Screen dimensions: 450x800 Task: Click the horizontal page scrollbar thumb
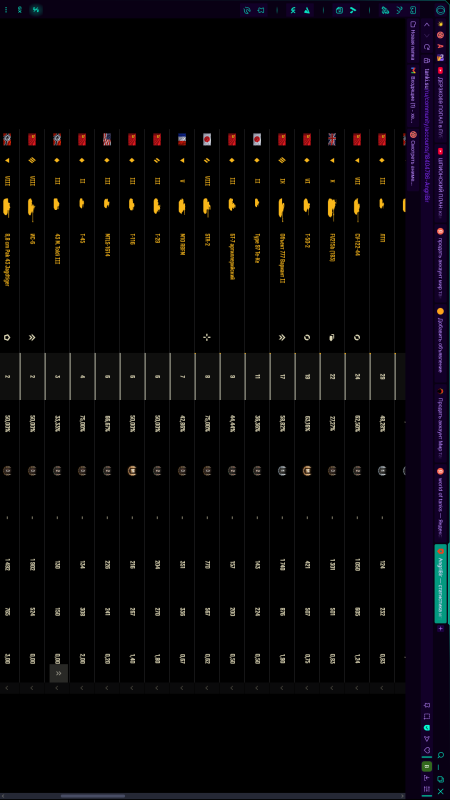tap(93, 796)
